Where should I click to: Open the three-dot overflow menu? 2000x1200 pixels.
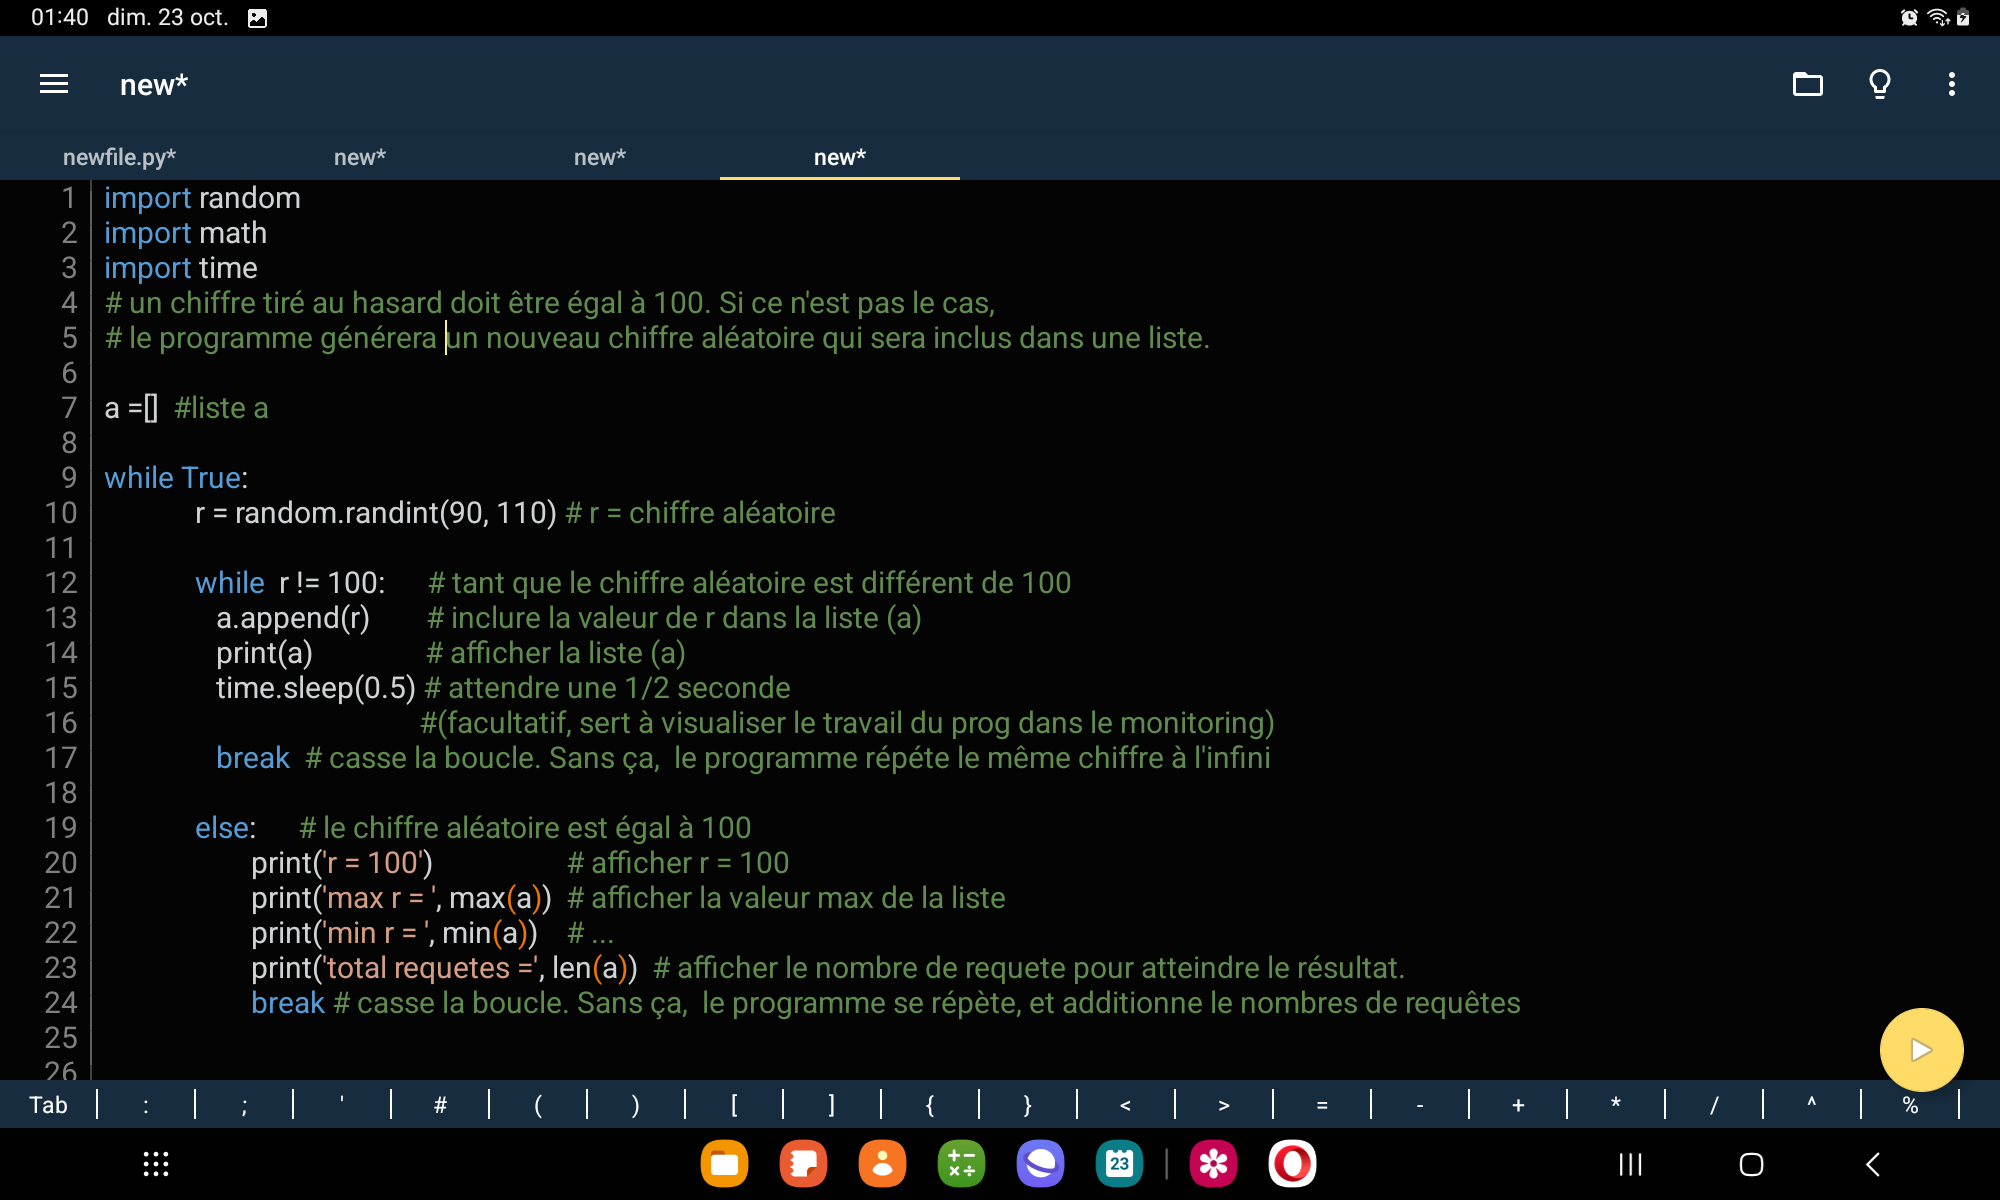[1951, 84]
